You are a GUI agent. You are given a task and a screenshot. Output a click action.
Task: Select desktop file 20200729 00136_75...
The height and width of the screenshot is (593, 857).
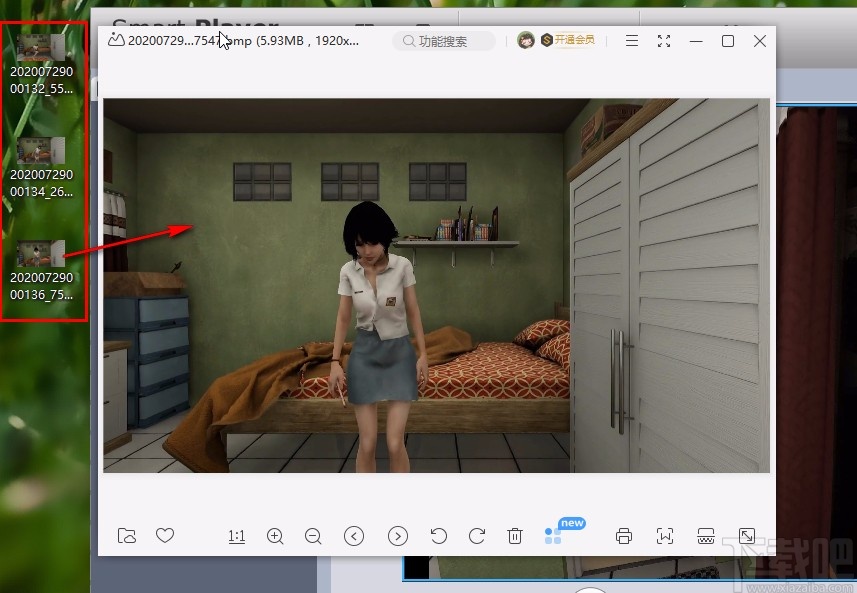42,271
